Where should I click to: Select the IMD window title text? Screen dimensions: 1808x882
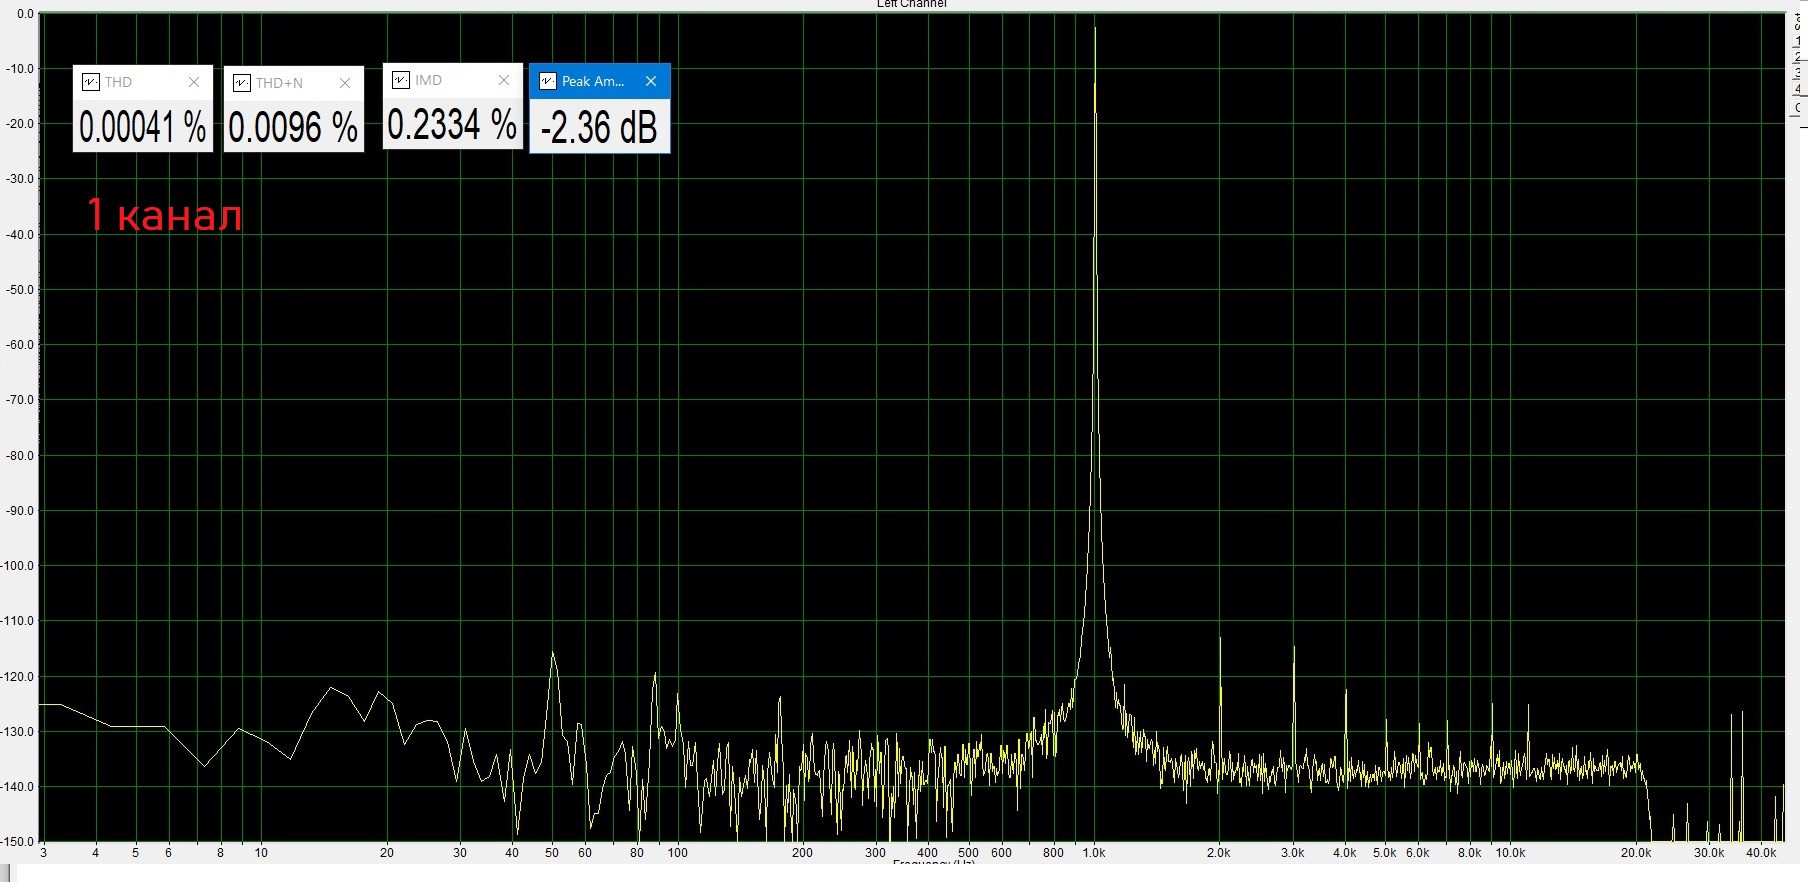tap(428, 80)
